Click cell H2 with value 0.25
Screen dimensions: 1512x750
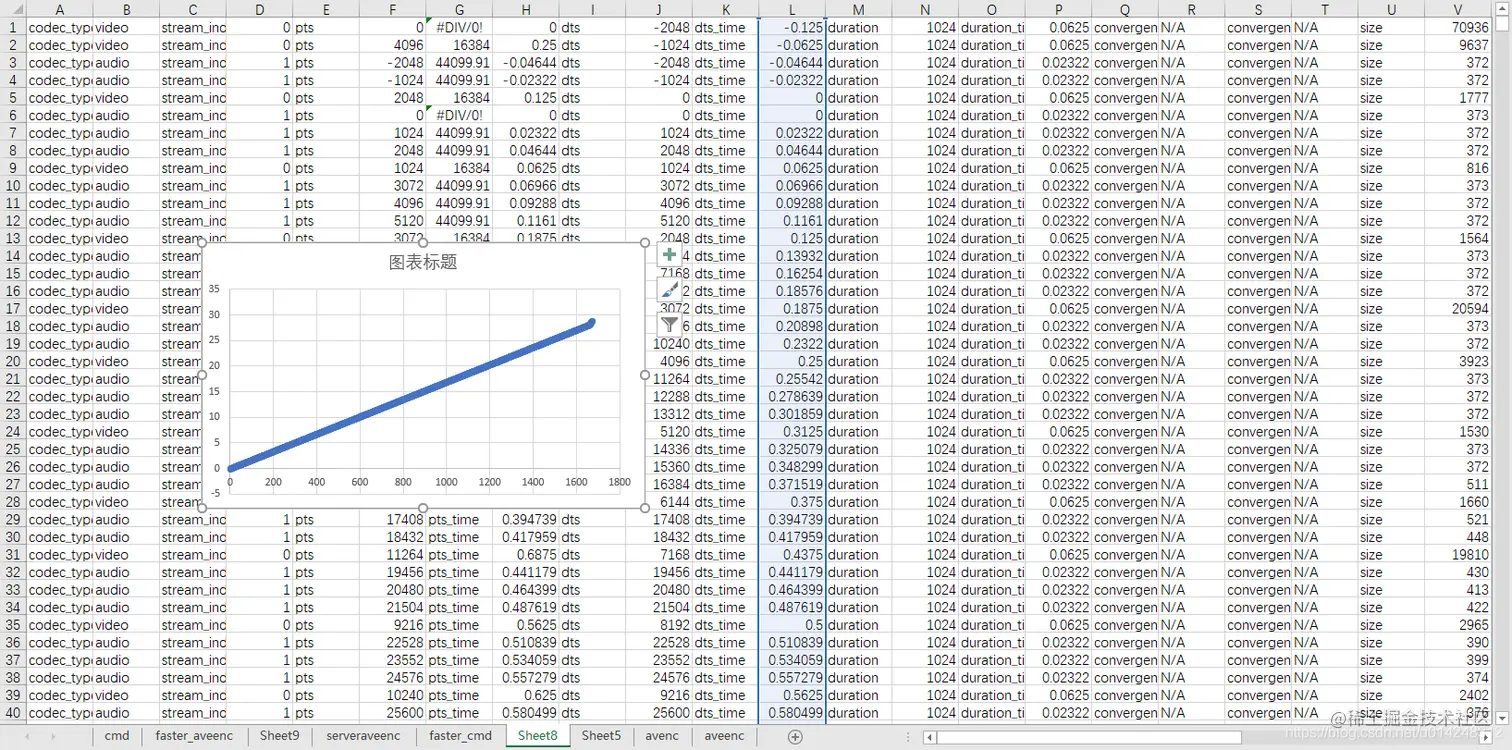525,45
